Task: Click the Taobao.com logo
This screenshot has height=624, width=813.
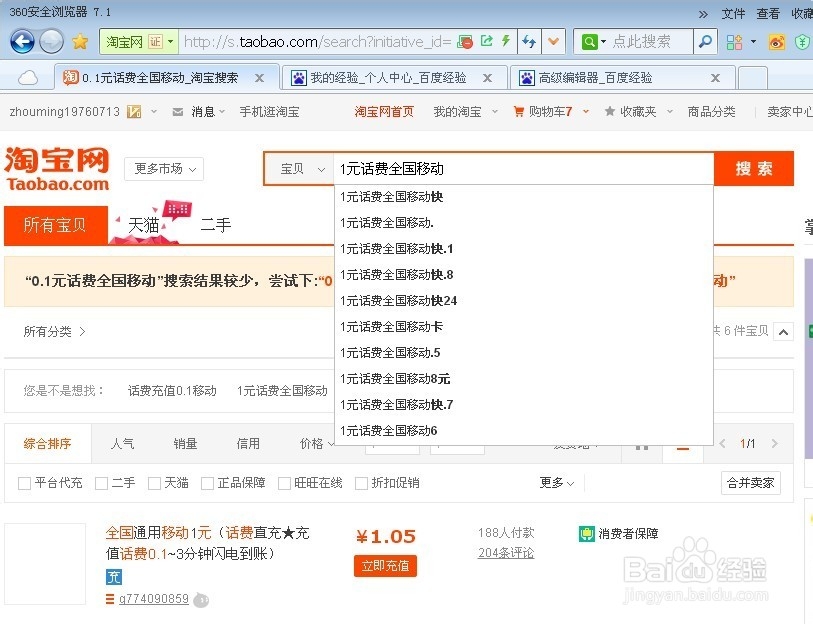Action: click(57, 169)
